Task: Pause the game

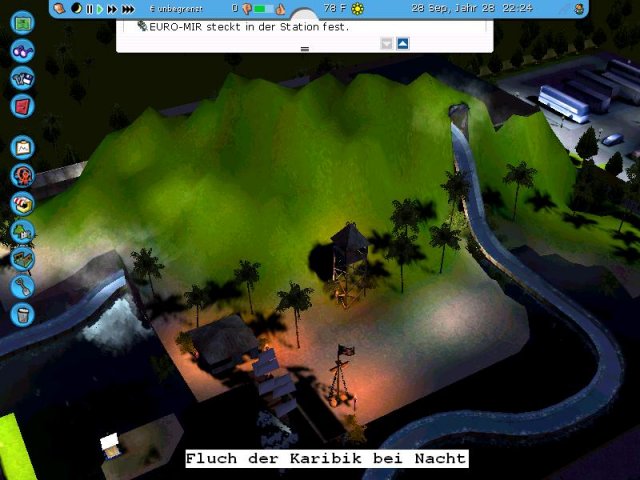Action: click(x=89, y=9)
